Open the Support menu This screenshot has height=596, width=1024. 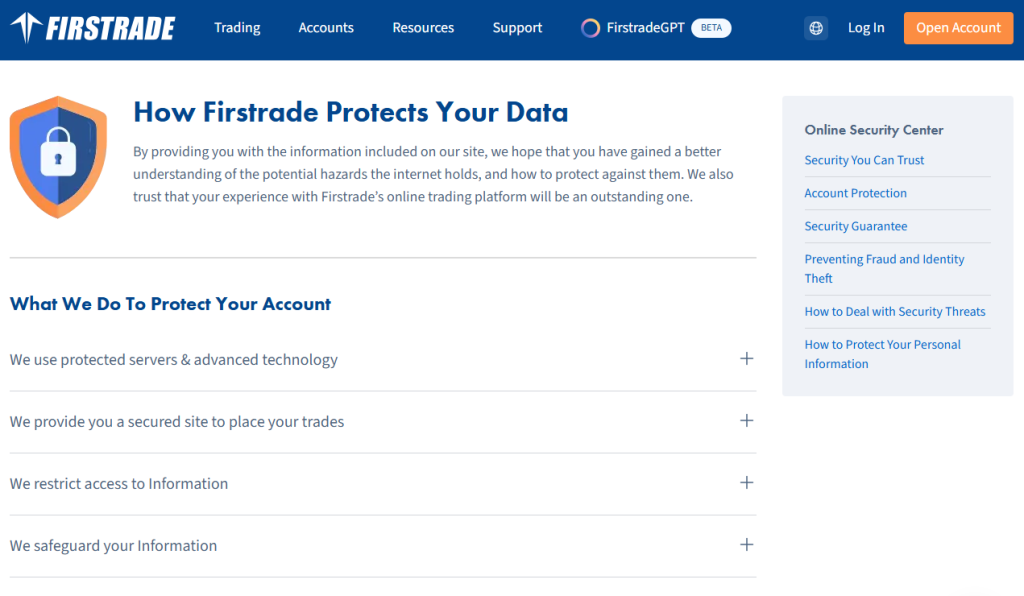point(517,28)
